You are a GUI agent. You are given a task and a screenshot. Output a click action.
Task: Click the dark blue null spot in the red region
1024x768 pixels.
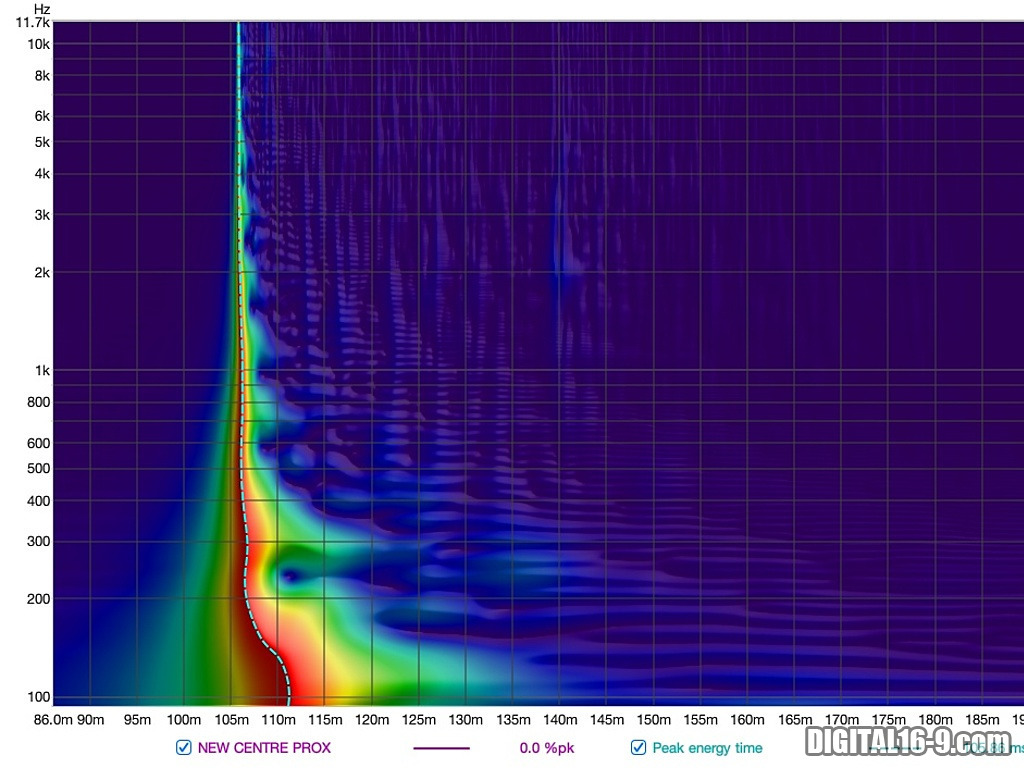coord(289,575)
